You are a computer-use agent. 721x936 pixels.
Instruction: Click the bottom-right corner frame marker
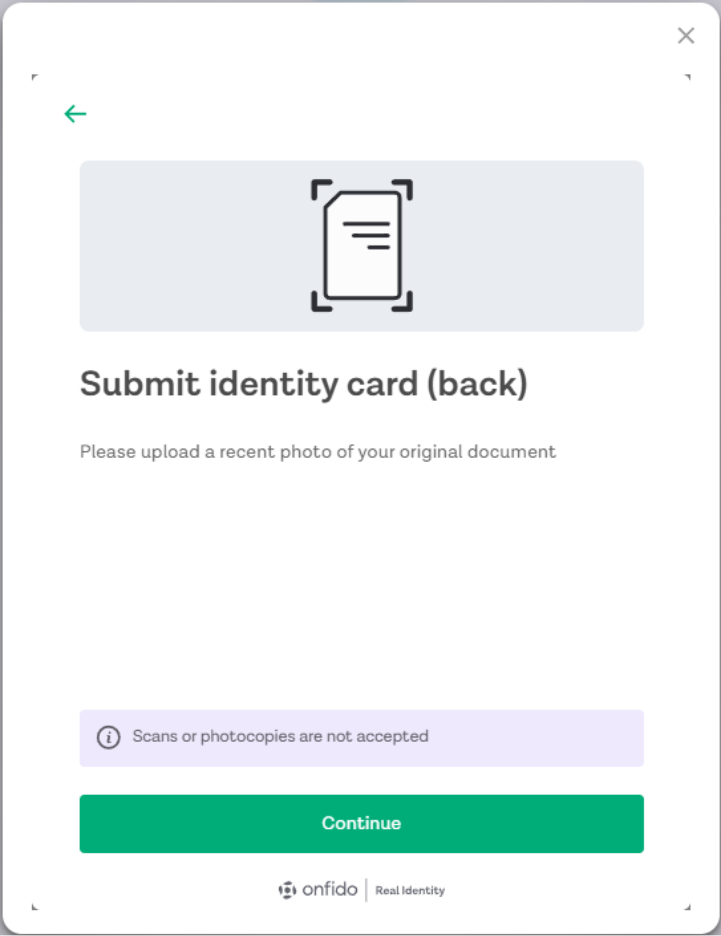687,907
